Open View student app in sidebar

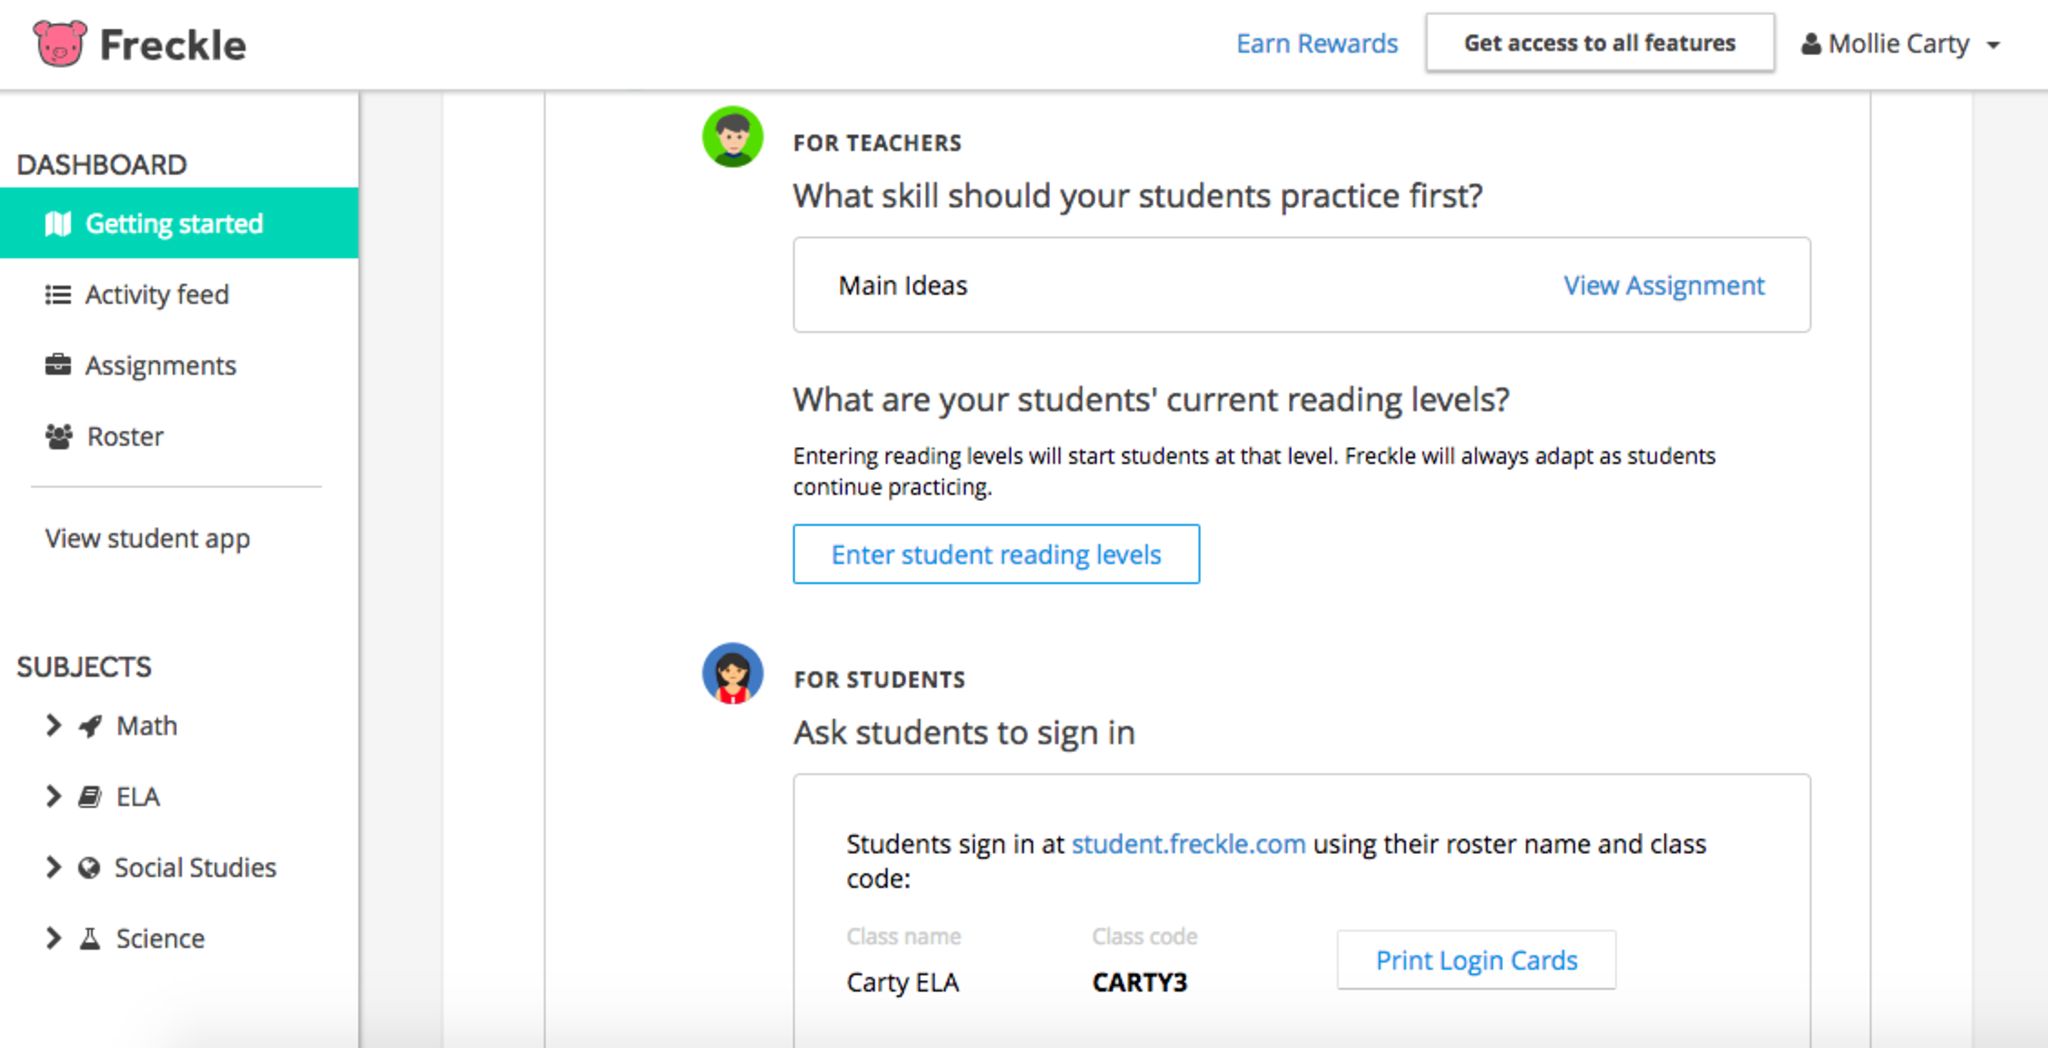(147, 539)
